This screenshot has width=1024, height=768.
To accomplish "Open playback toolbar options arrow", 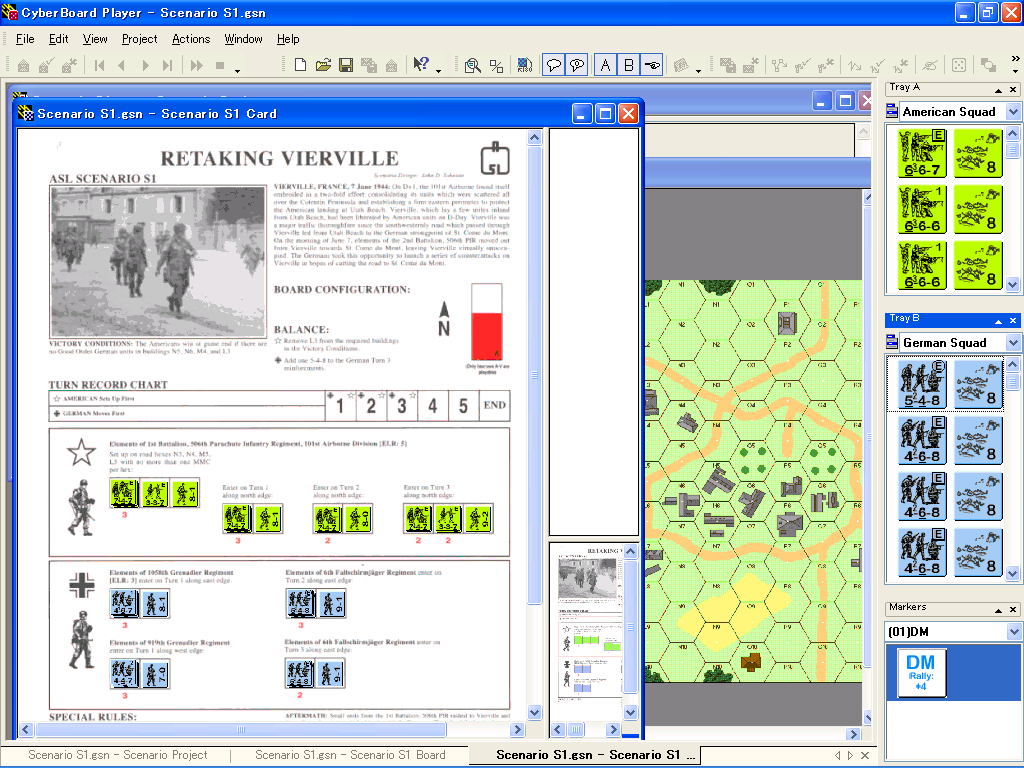I will (237, 71).
